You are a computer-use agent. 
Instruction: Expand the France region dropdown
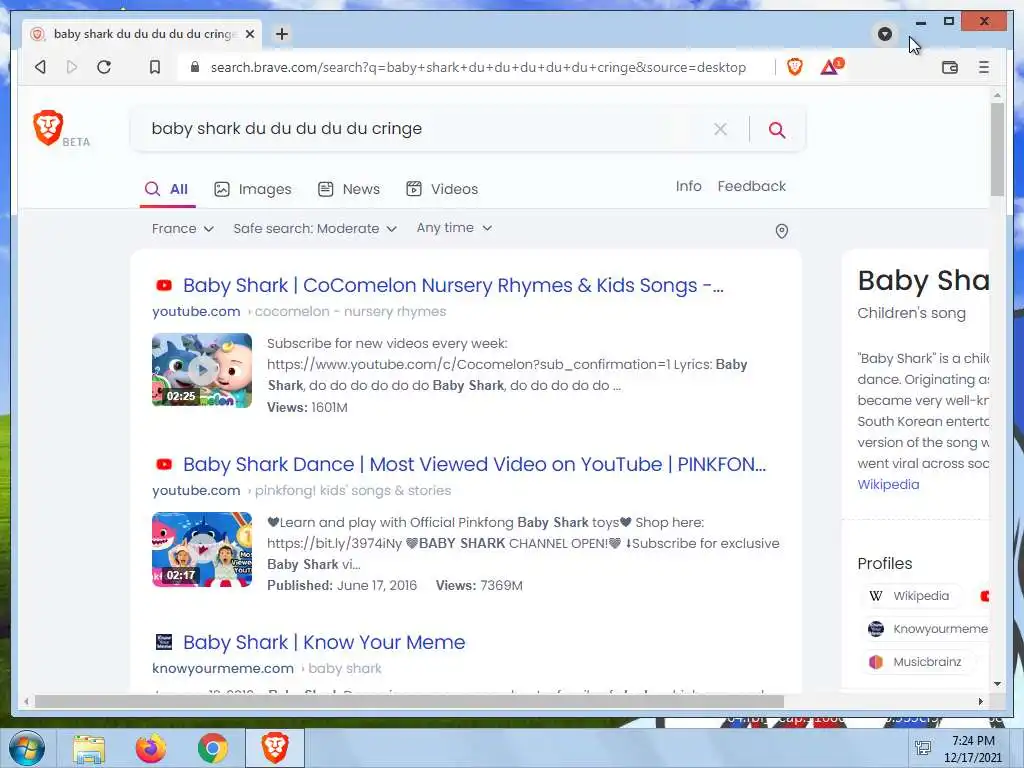click(x=183, y=229)
